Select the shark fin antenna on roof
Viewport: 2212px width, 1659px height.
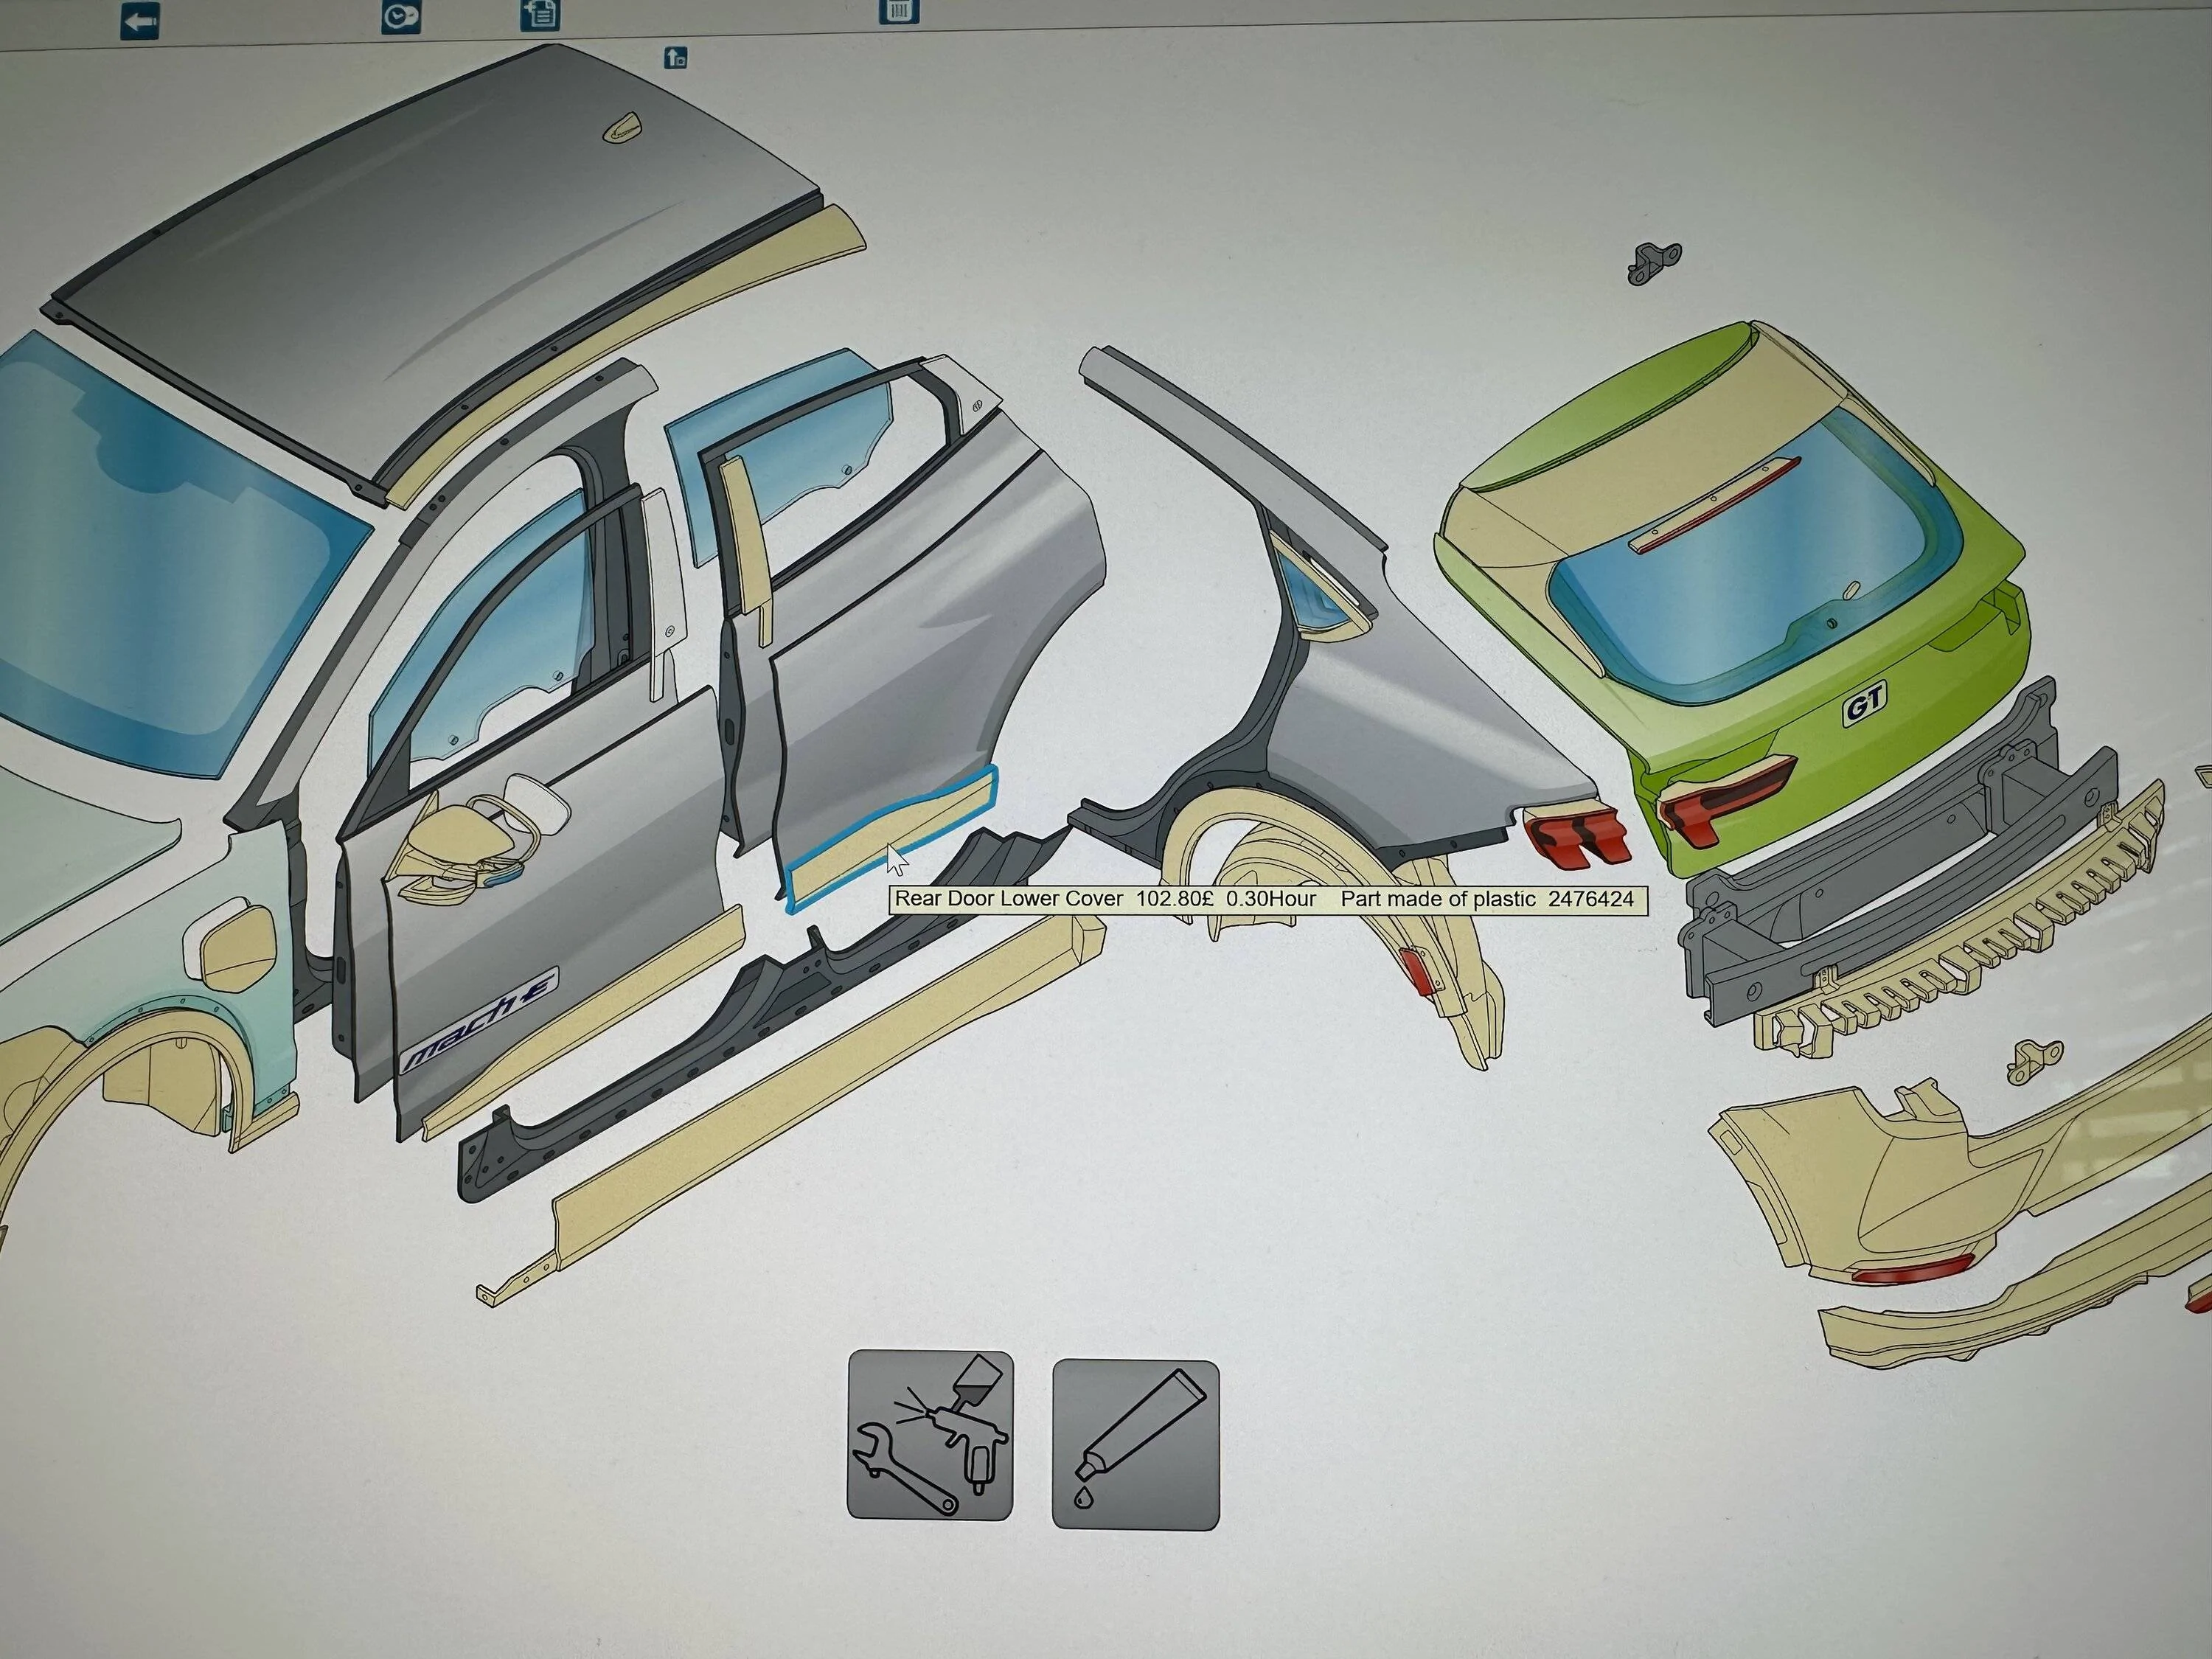(x=621, y=127)
